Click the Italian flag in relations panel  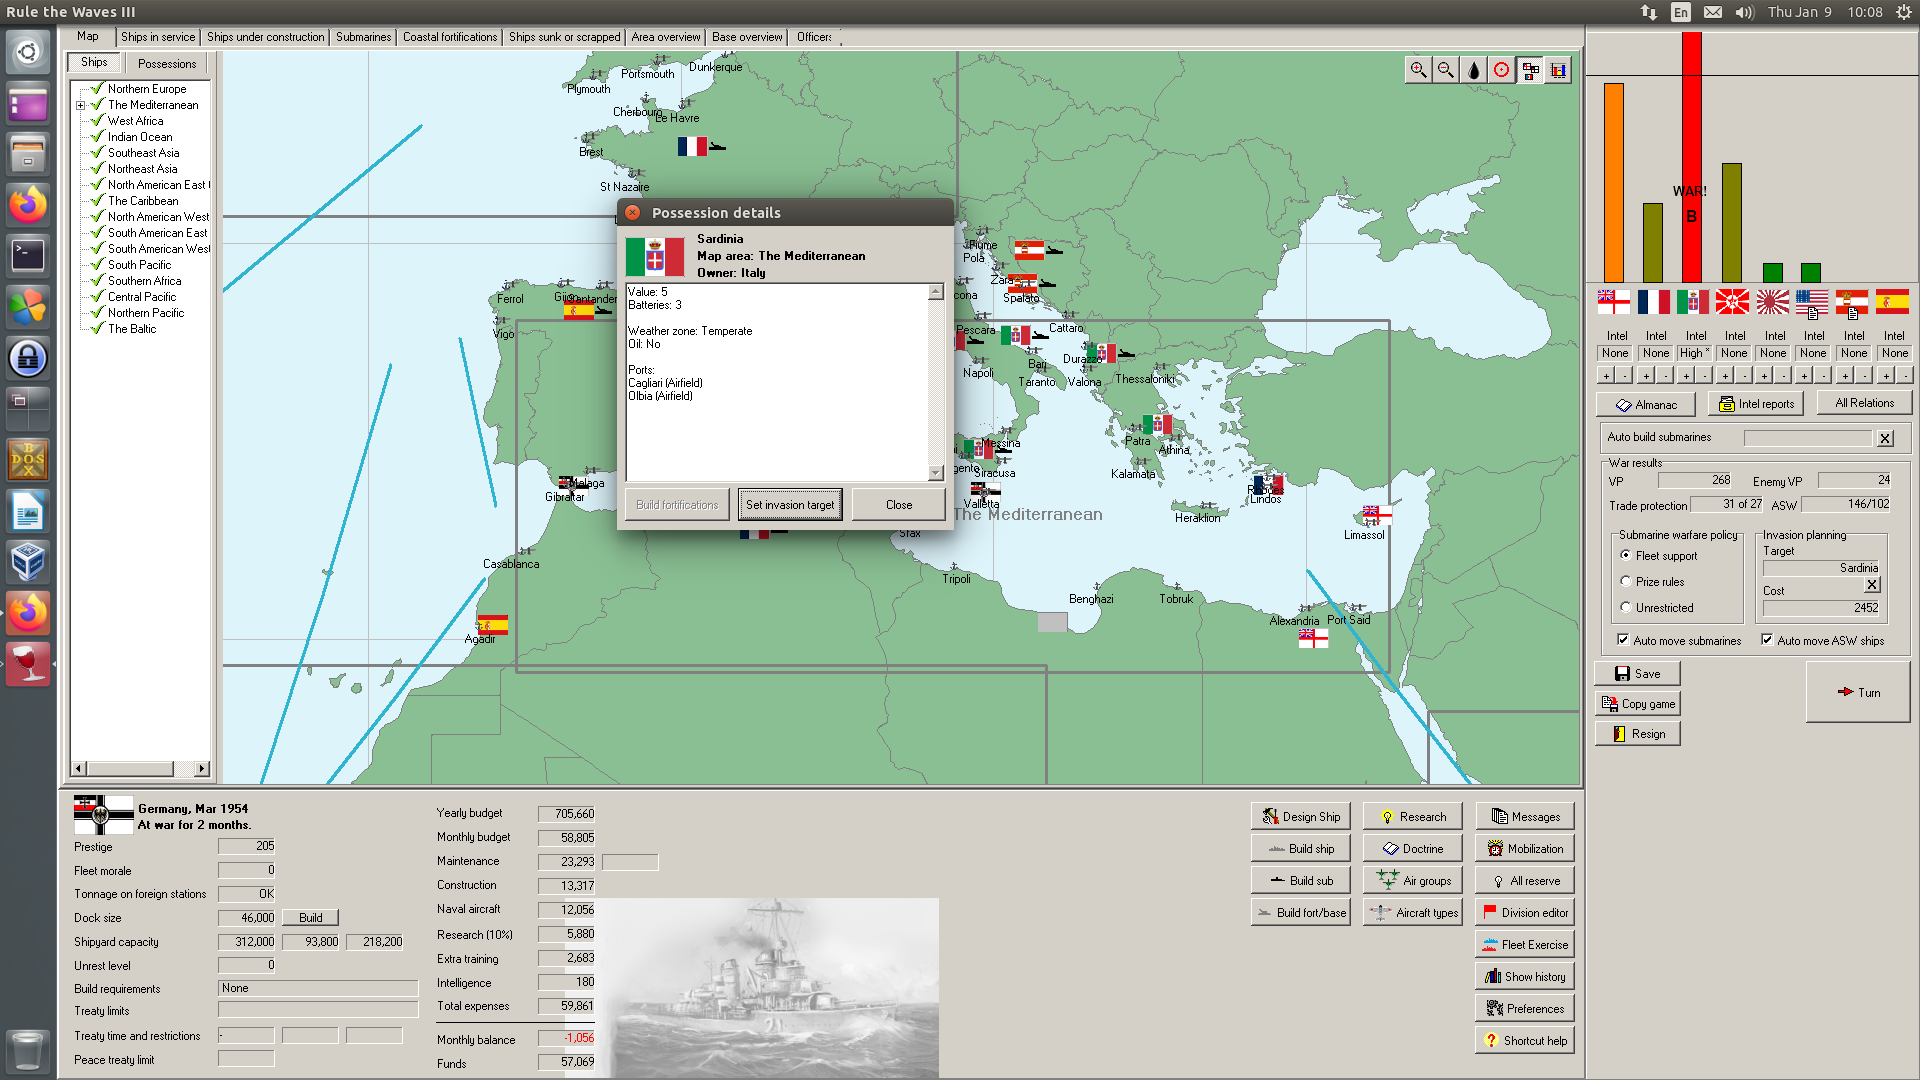point(1693,301)
